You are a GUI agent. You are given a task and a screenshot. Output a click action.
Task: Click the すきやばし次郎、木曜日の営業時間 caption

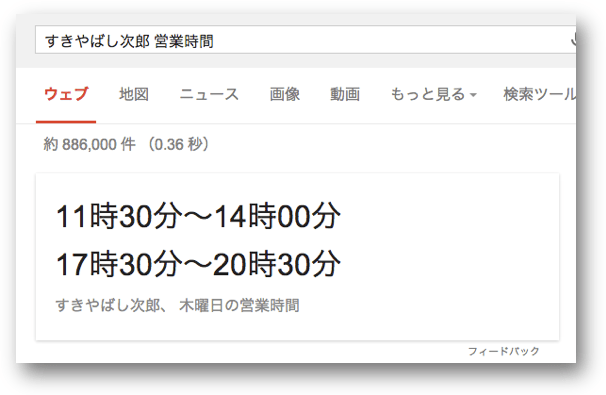(177, 305)
